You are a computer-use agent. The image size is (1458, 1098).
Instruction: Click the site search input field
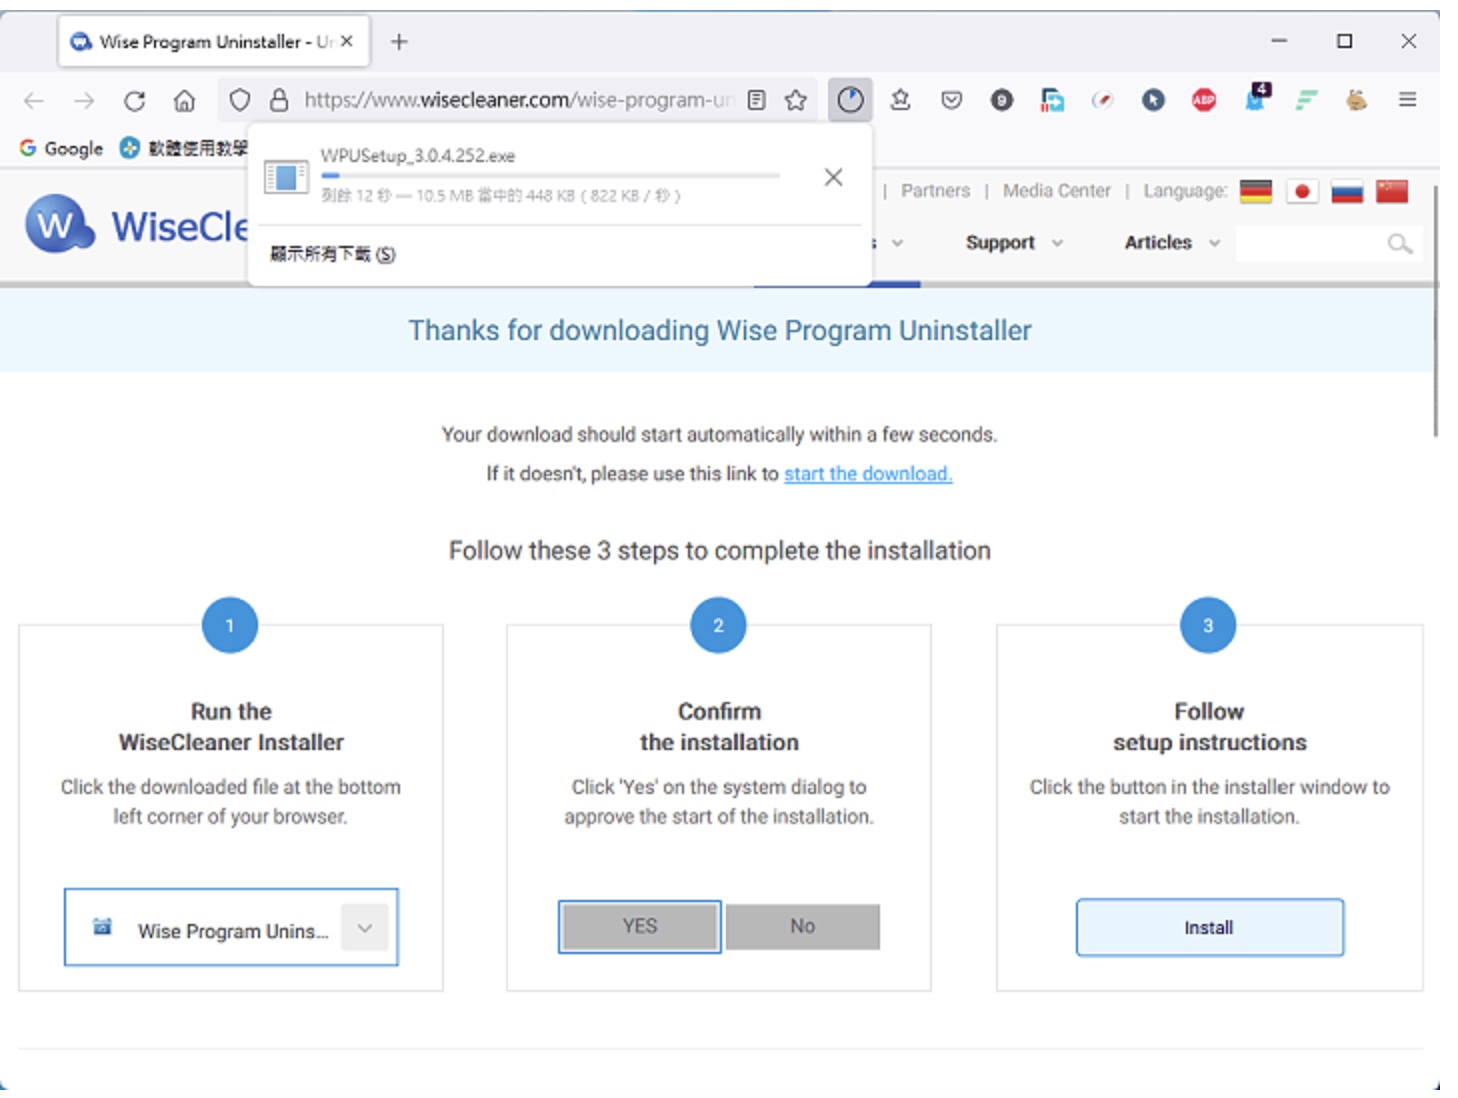tap(1308, 243)
